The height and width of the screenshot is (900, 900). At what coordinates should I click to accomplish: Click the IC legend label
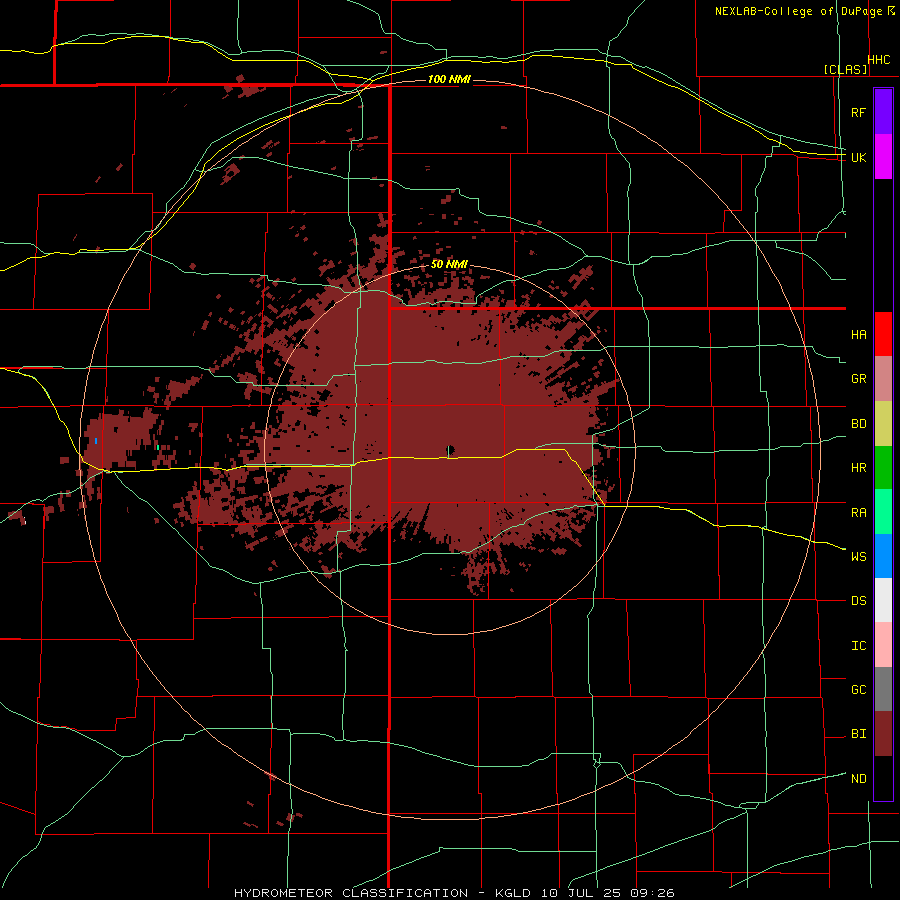[859, 646]
